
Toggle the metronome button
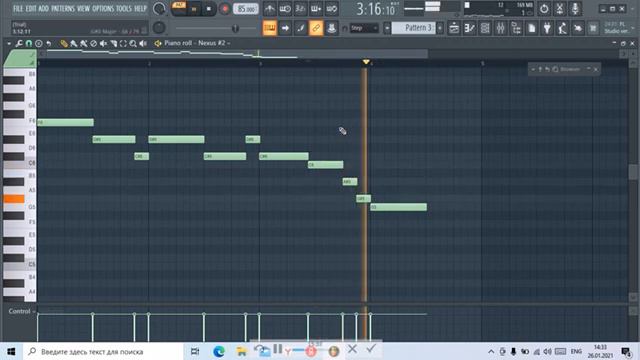click(x=269, y=9)
